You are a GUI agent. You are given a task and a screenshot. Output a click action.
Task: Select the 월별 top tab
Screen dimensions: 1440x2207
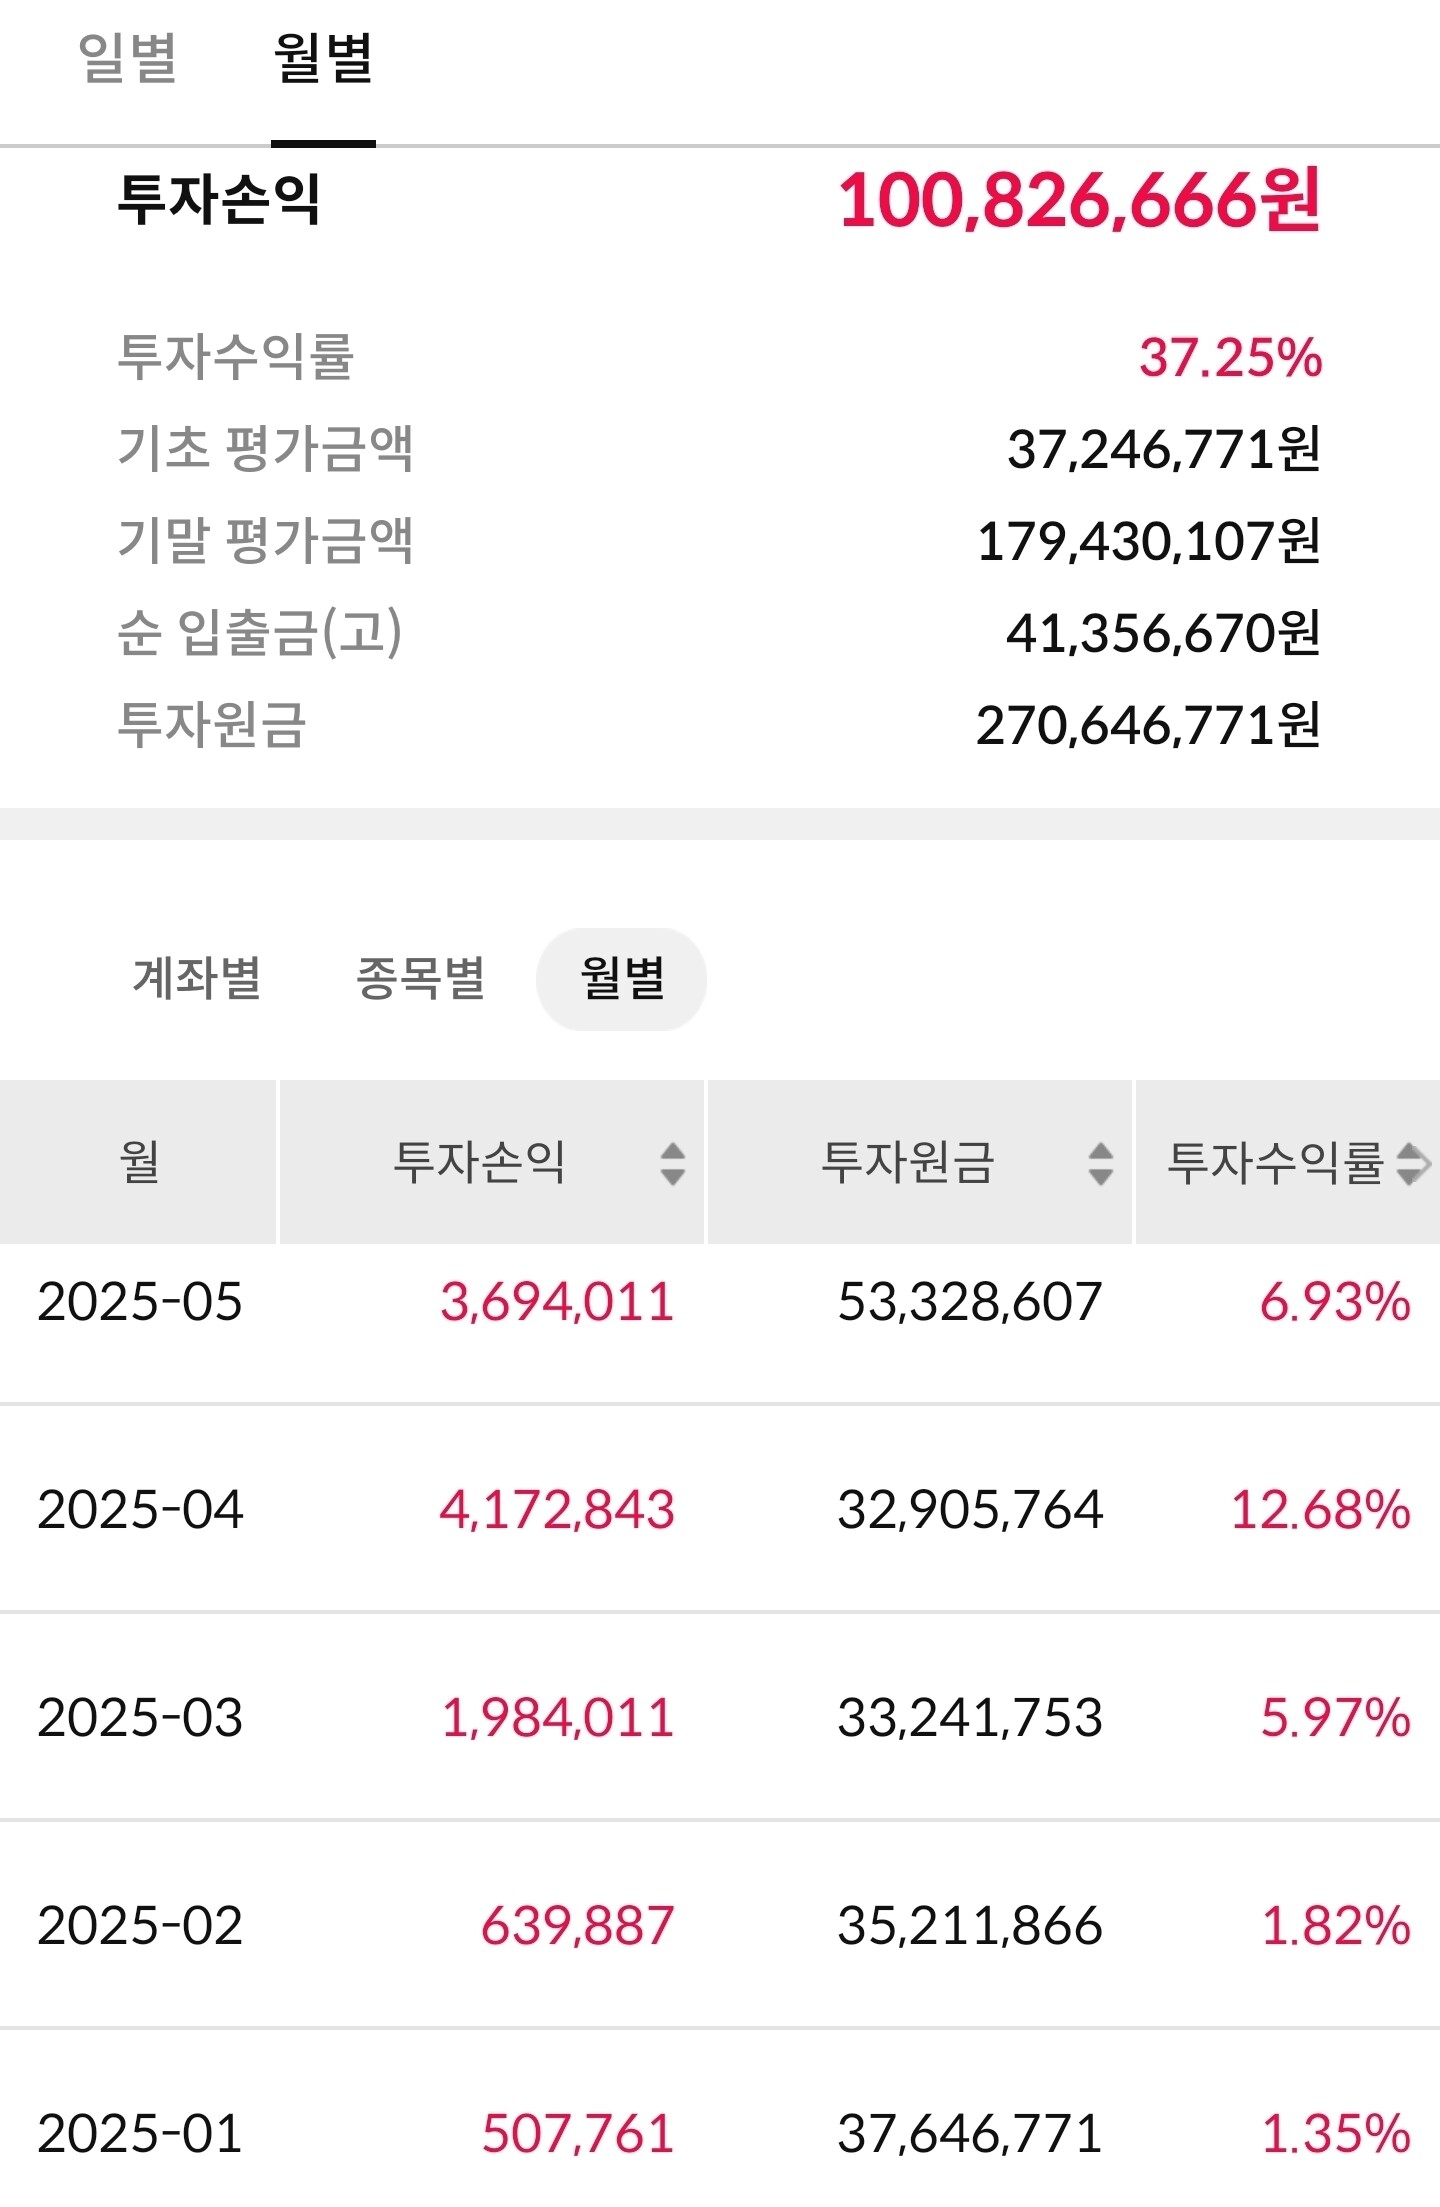coord(323,58)
